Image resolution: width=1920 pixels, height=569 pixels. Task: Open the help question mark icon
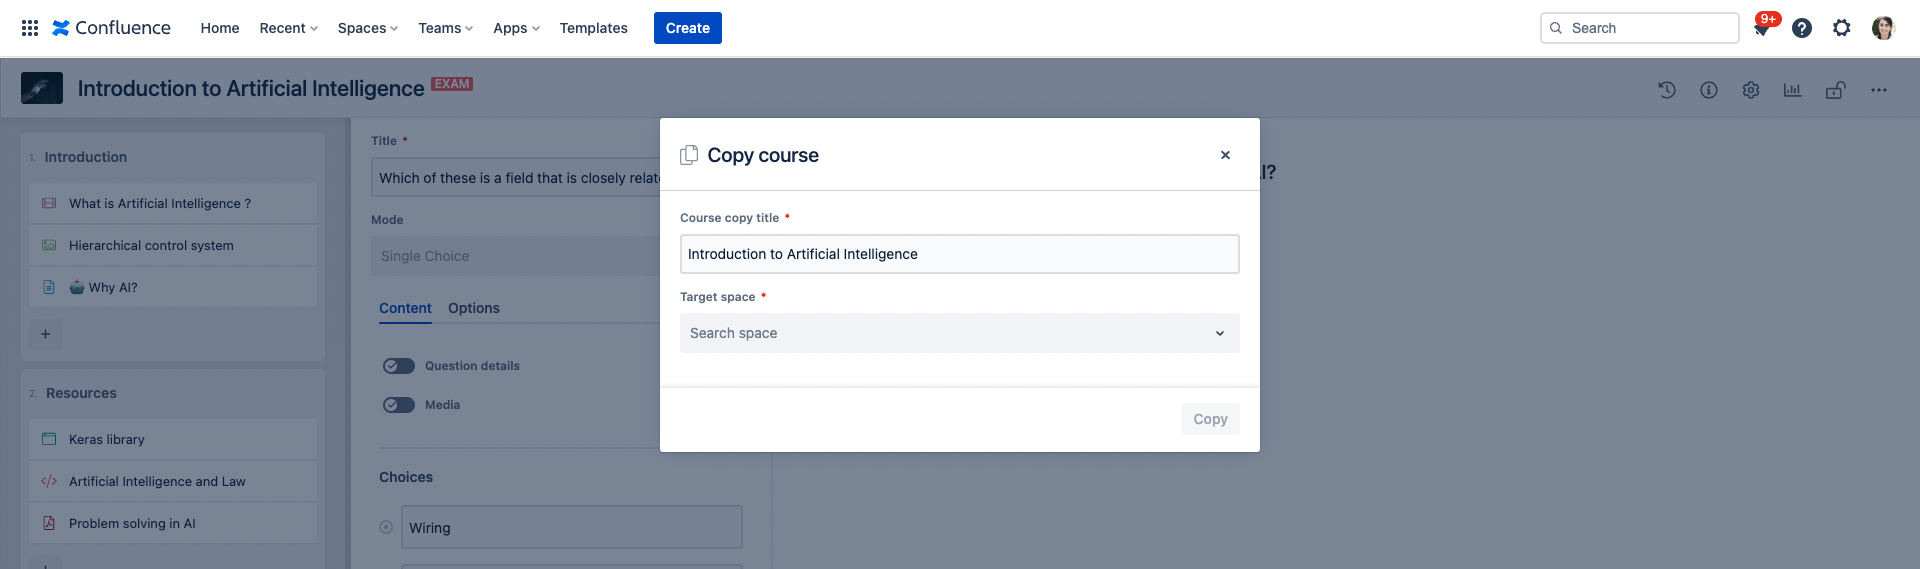coord(1802,28)
